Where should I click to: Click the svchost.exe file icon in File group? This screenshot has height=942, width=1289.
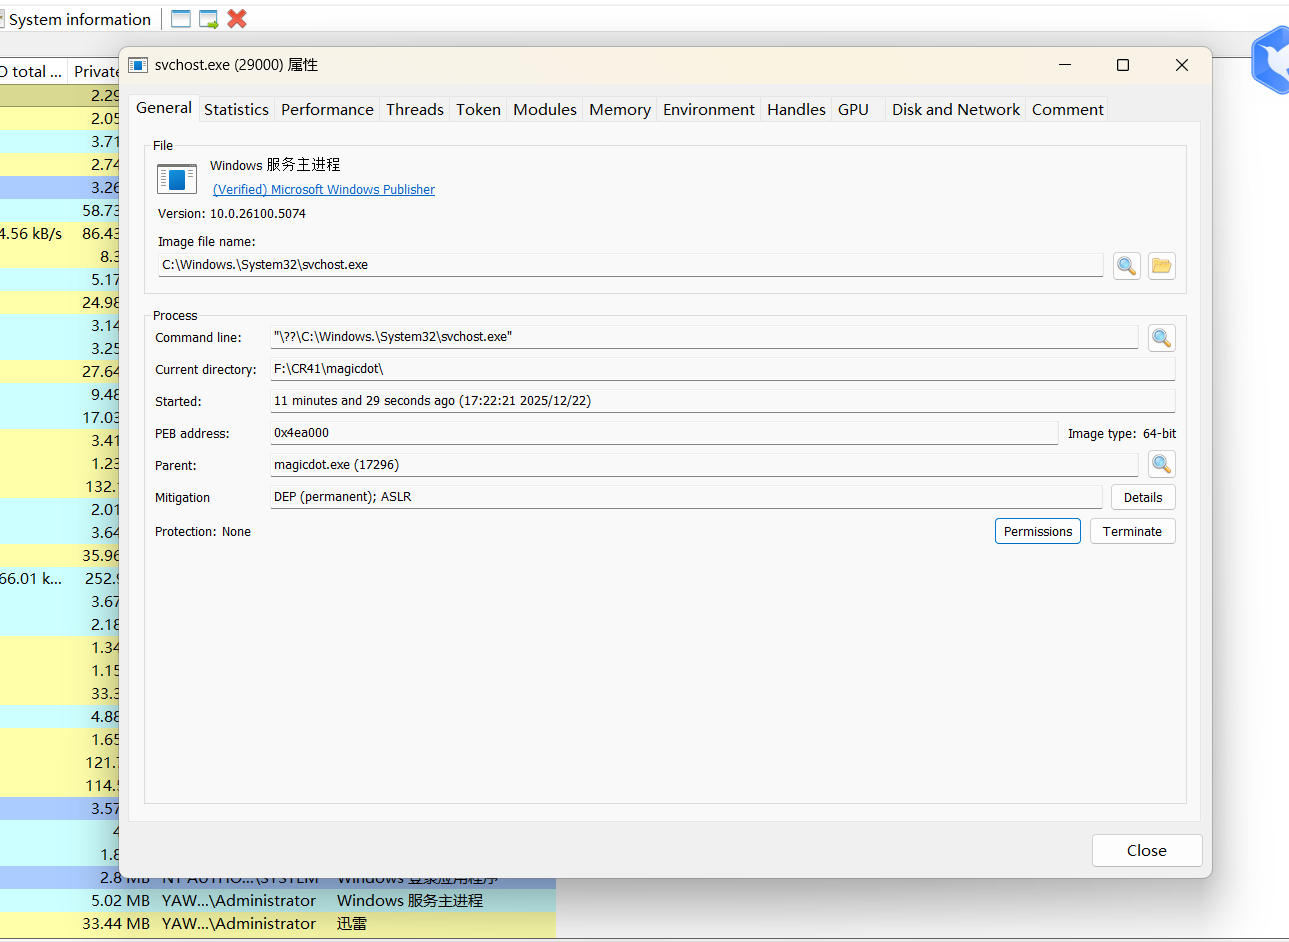(177, 178)
